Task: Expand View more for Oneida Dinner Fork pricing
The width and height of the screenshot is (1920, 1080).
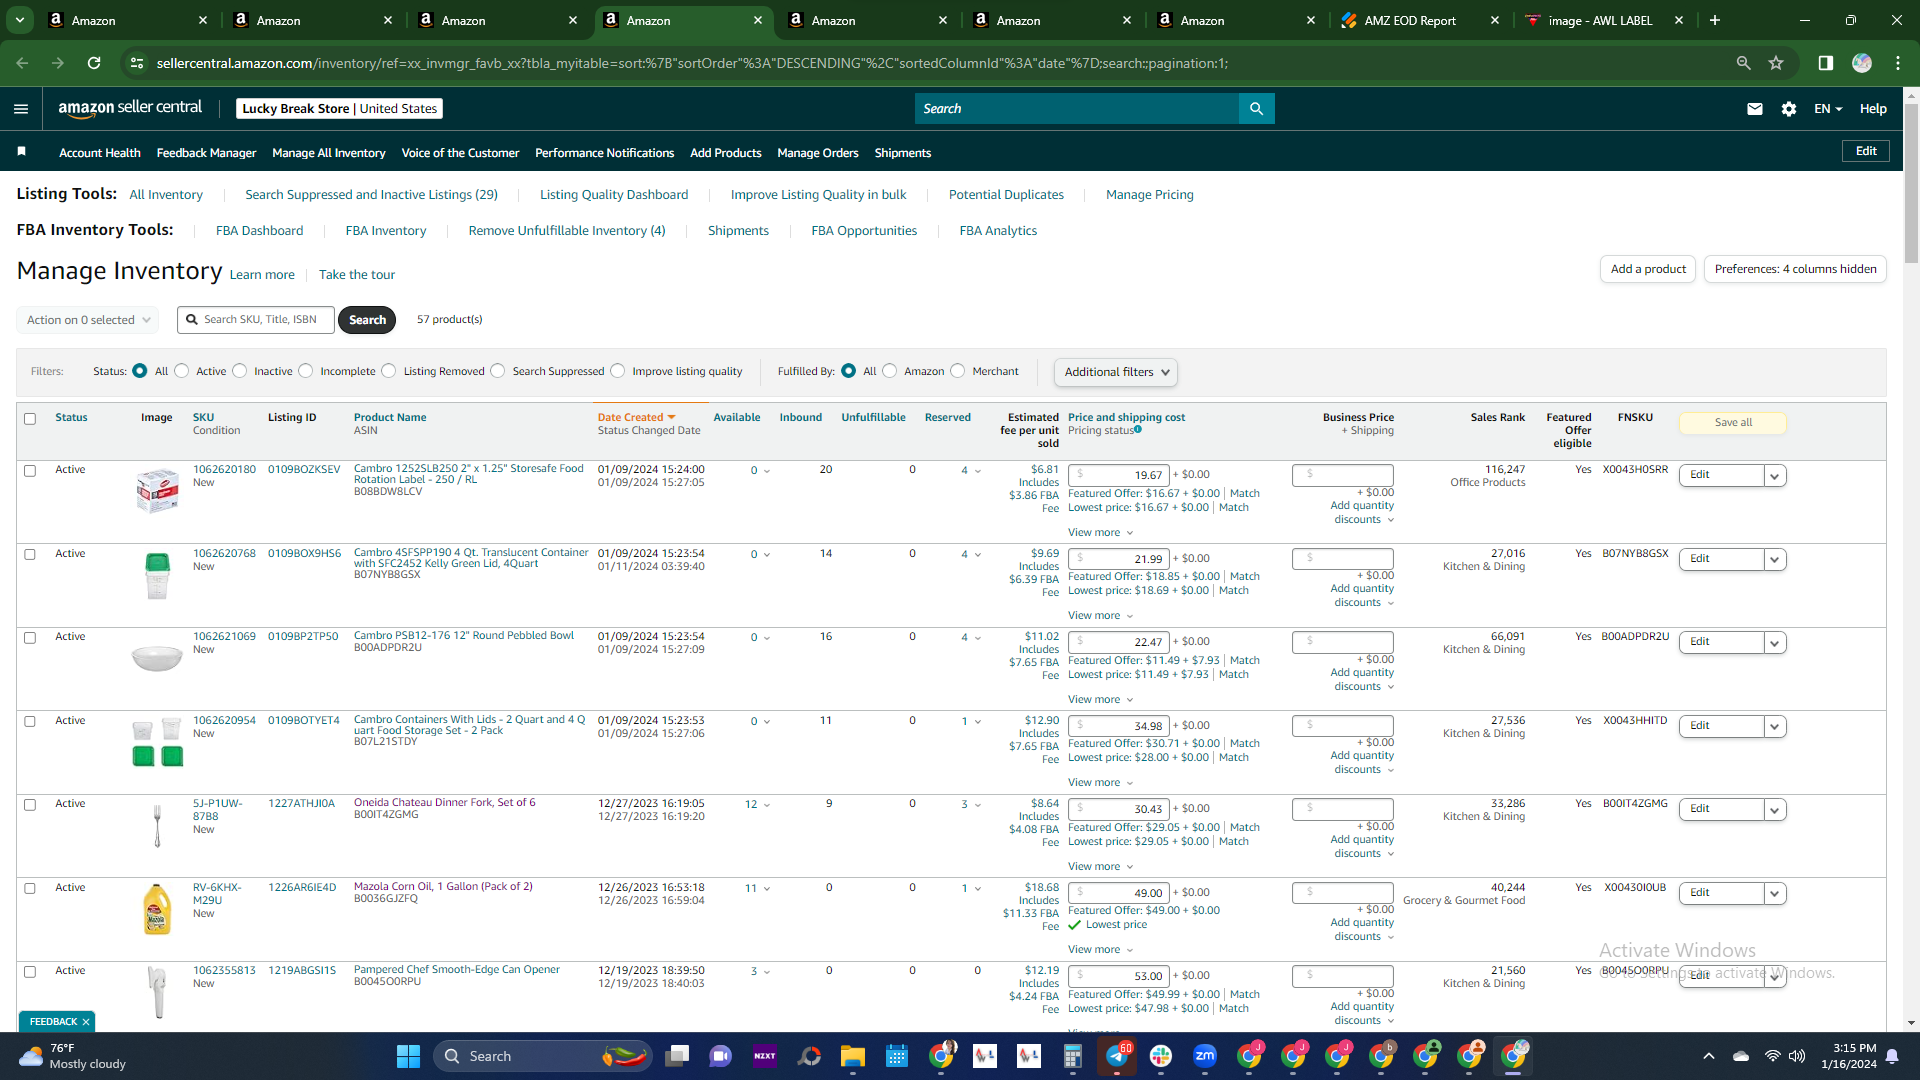Action: click(1100, 867)
